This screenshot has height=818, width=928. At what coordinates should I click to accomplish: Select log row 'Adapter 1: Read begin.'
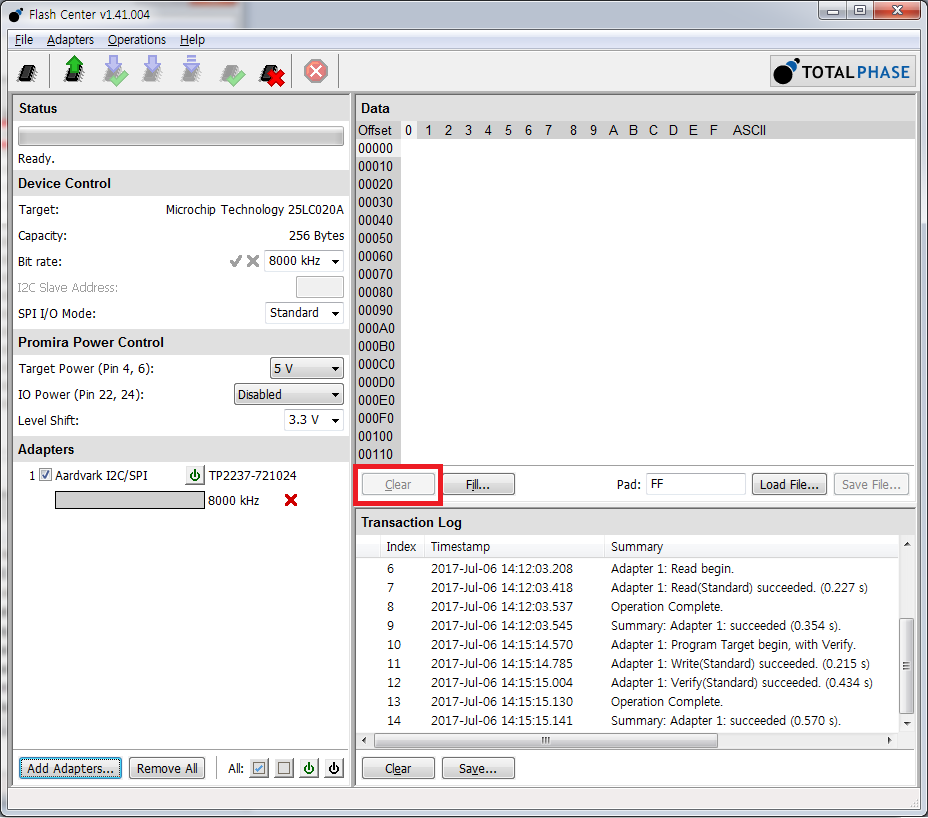(x=627, y=569)
